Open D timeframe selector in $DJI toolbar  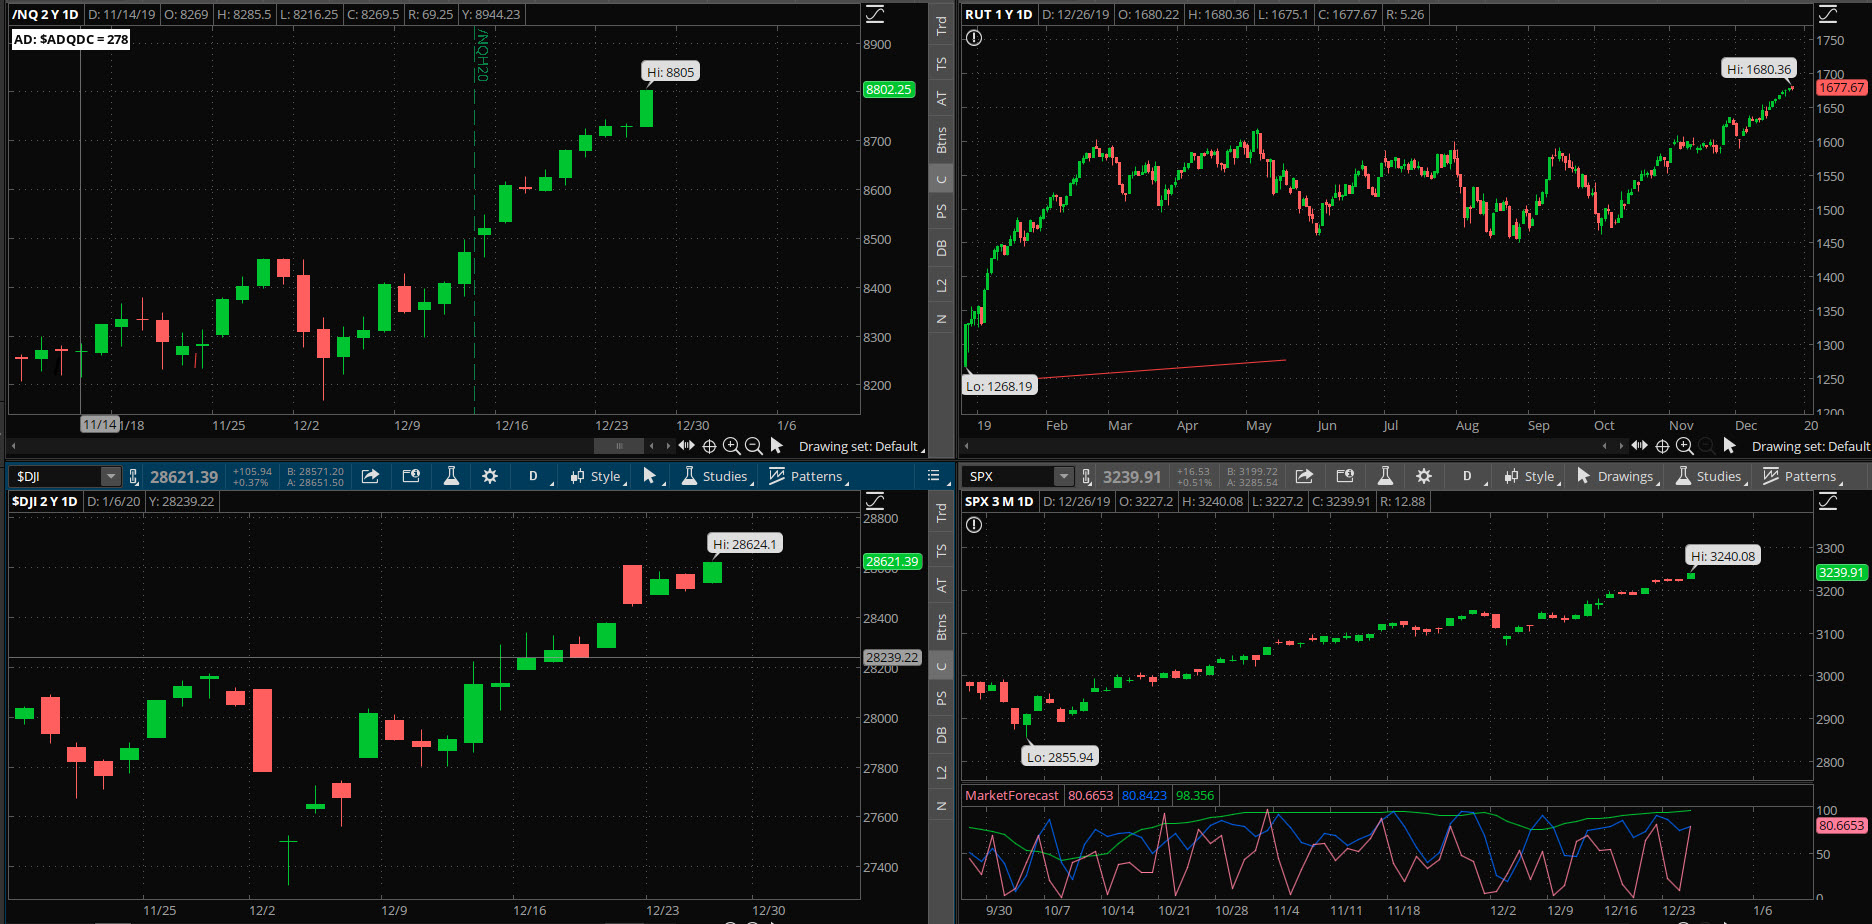(535, 476)
